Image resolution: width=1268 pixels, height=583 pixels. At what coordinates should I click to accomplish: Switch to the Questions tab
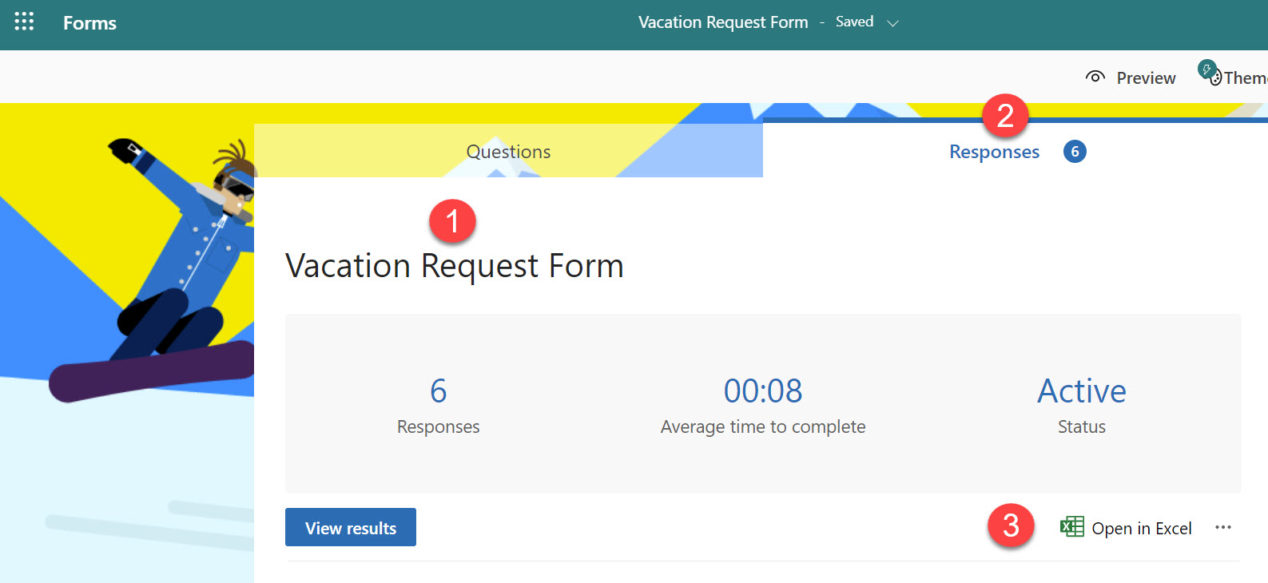(508, 151)
